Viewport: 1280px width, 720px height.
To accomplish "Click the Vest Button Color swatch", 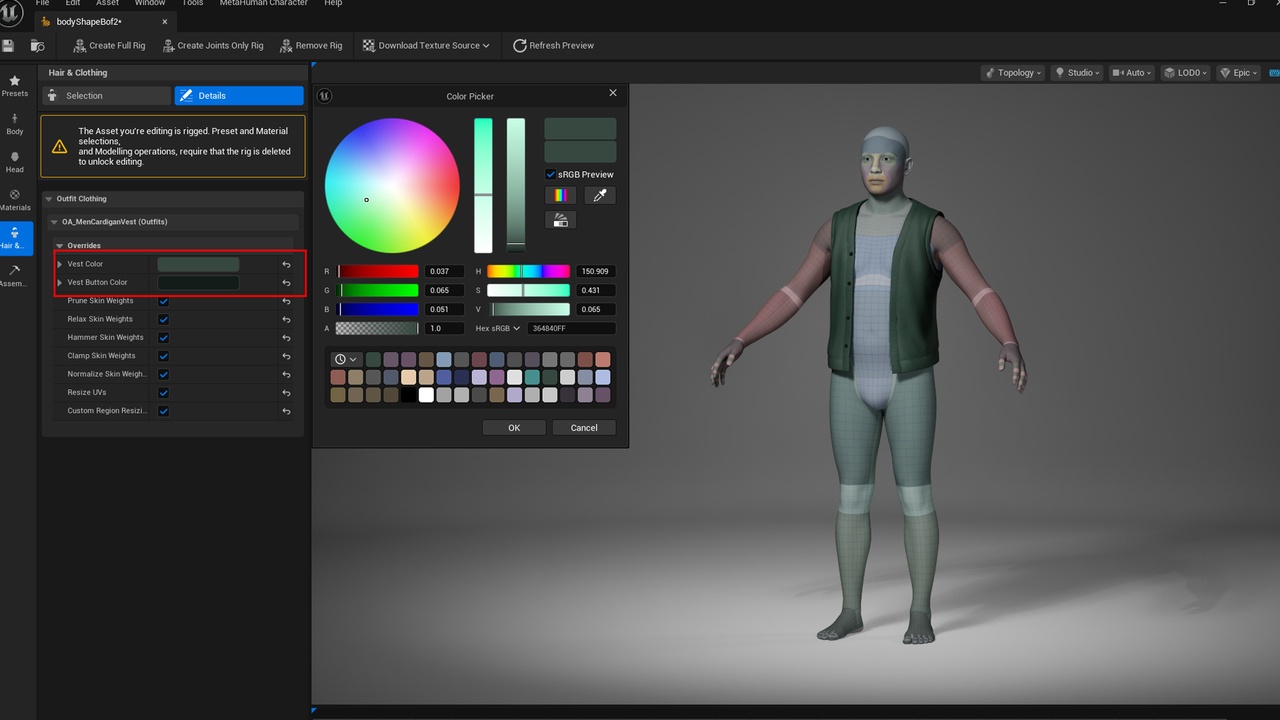I will click(198, 283).
